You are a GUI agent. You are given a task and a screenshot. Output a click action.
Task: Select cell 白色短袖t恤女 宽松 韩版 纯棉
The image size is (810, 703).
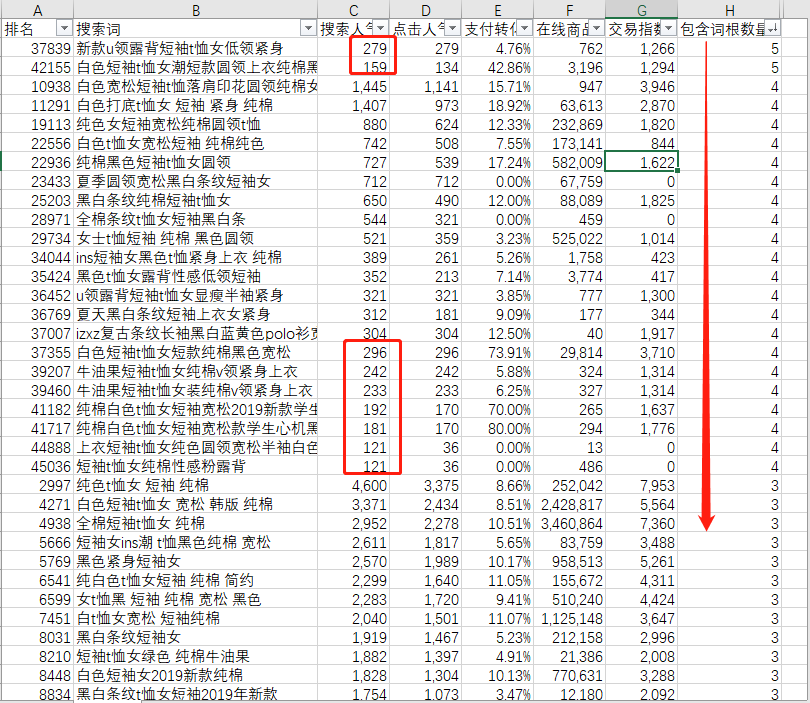[195, 504]
